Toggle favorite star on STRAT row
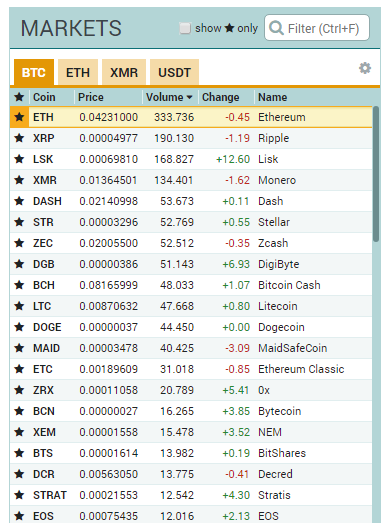The width and height of the screenshot is (388, 523). [x=19, y=495]
